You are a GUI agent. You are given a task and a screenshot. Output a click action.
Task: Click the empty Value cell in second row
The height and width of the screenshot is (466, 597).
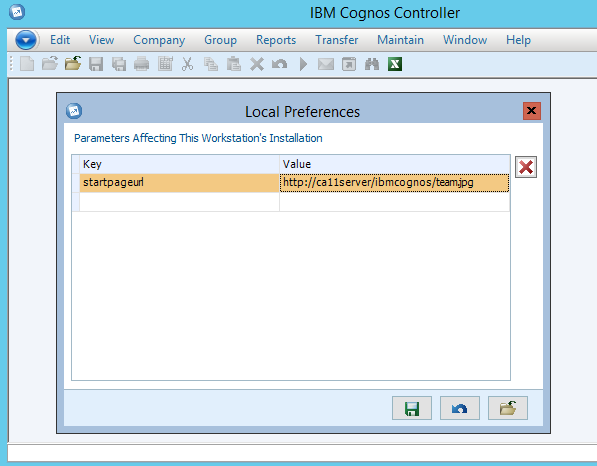click(395, 201)
